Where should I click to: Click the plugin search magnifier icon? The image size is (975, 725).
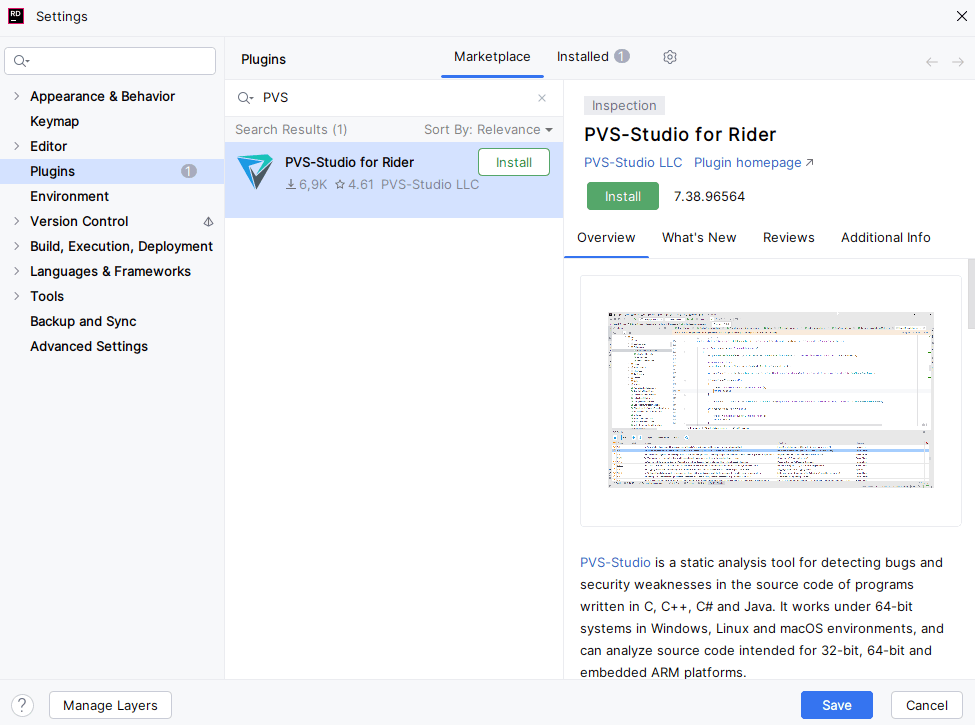pyautogui.click(x=245, y=98)
